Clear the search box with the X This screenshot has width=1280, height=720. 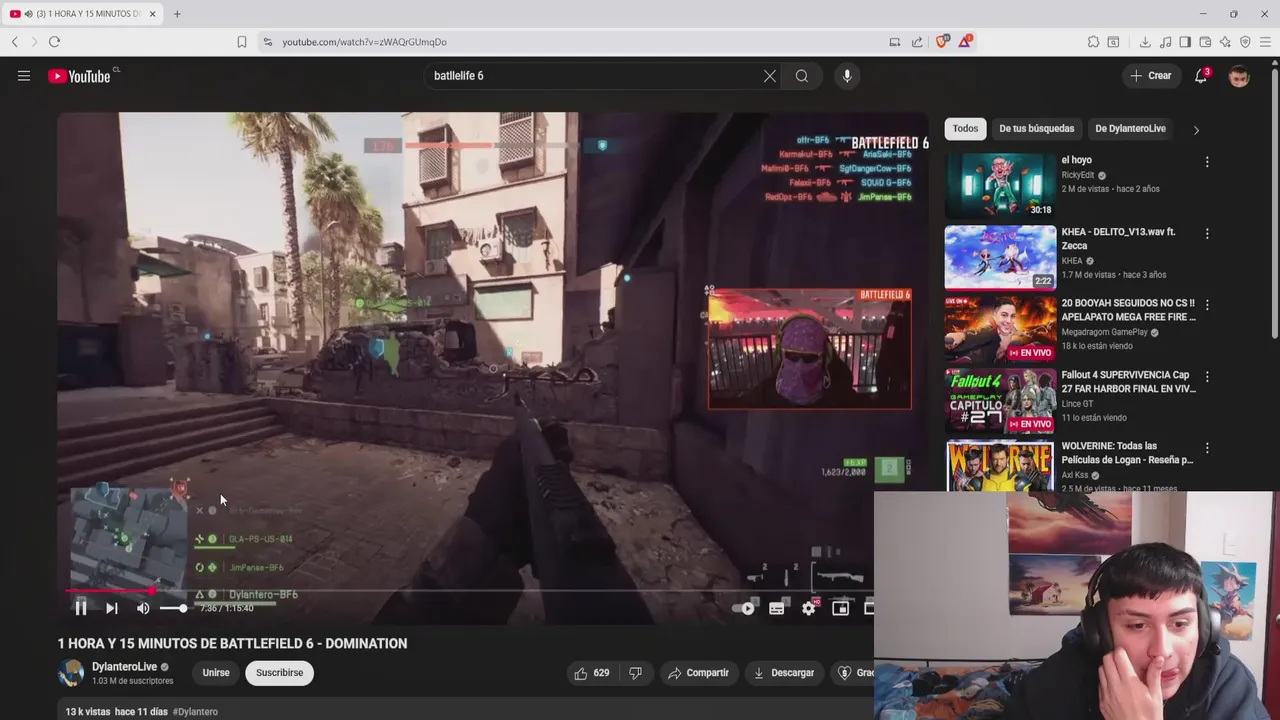click(x=770, y=76)
